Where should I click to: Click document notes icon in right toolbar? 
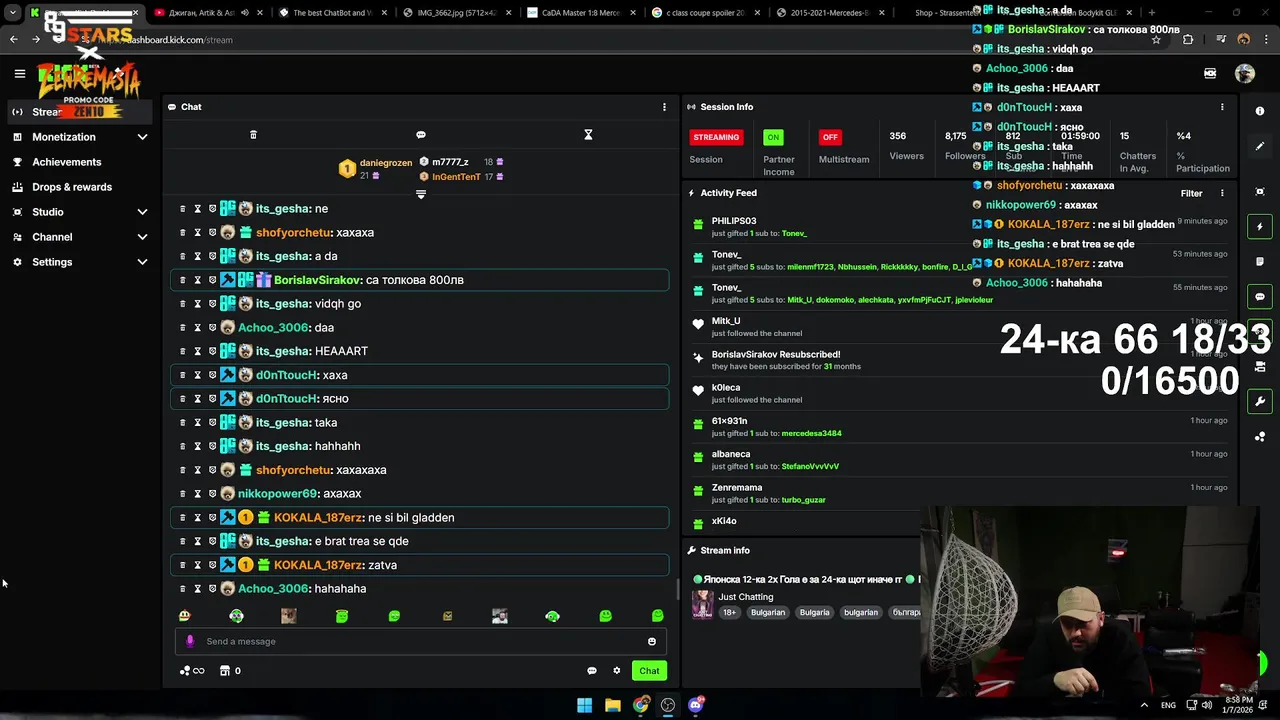[x=1260, y=262]
